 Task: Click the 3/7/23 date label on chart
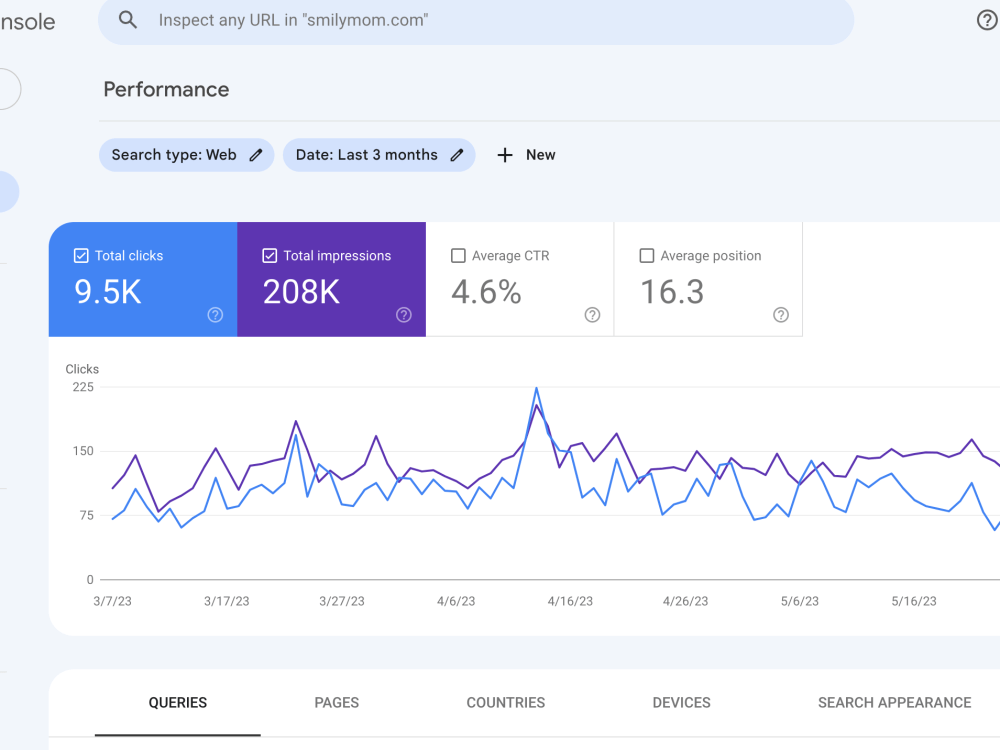point(112,601)
